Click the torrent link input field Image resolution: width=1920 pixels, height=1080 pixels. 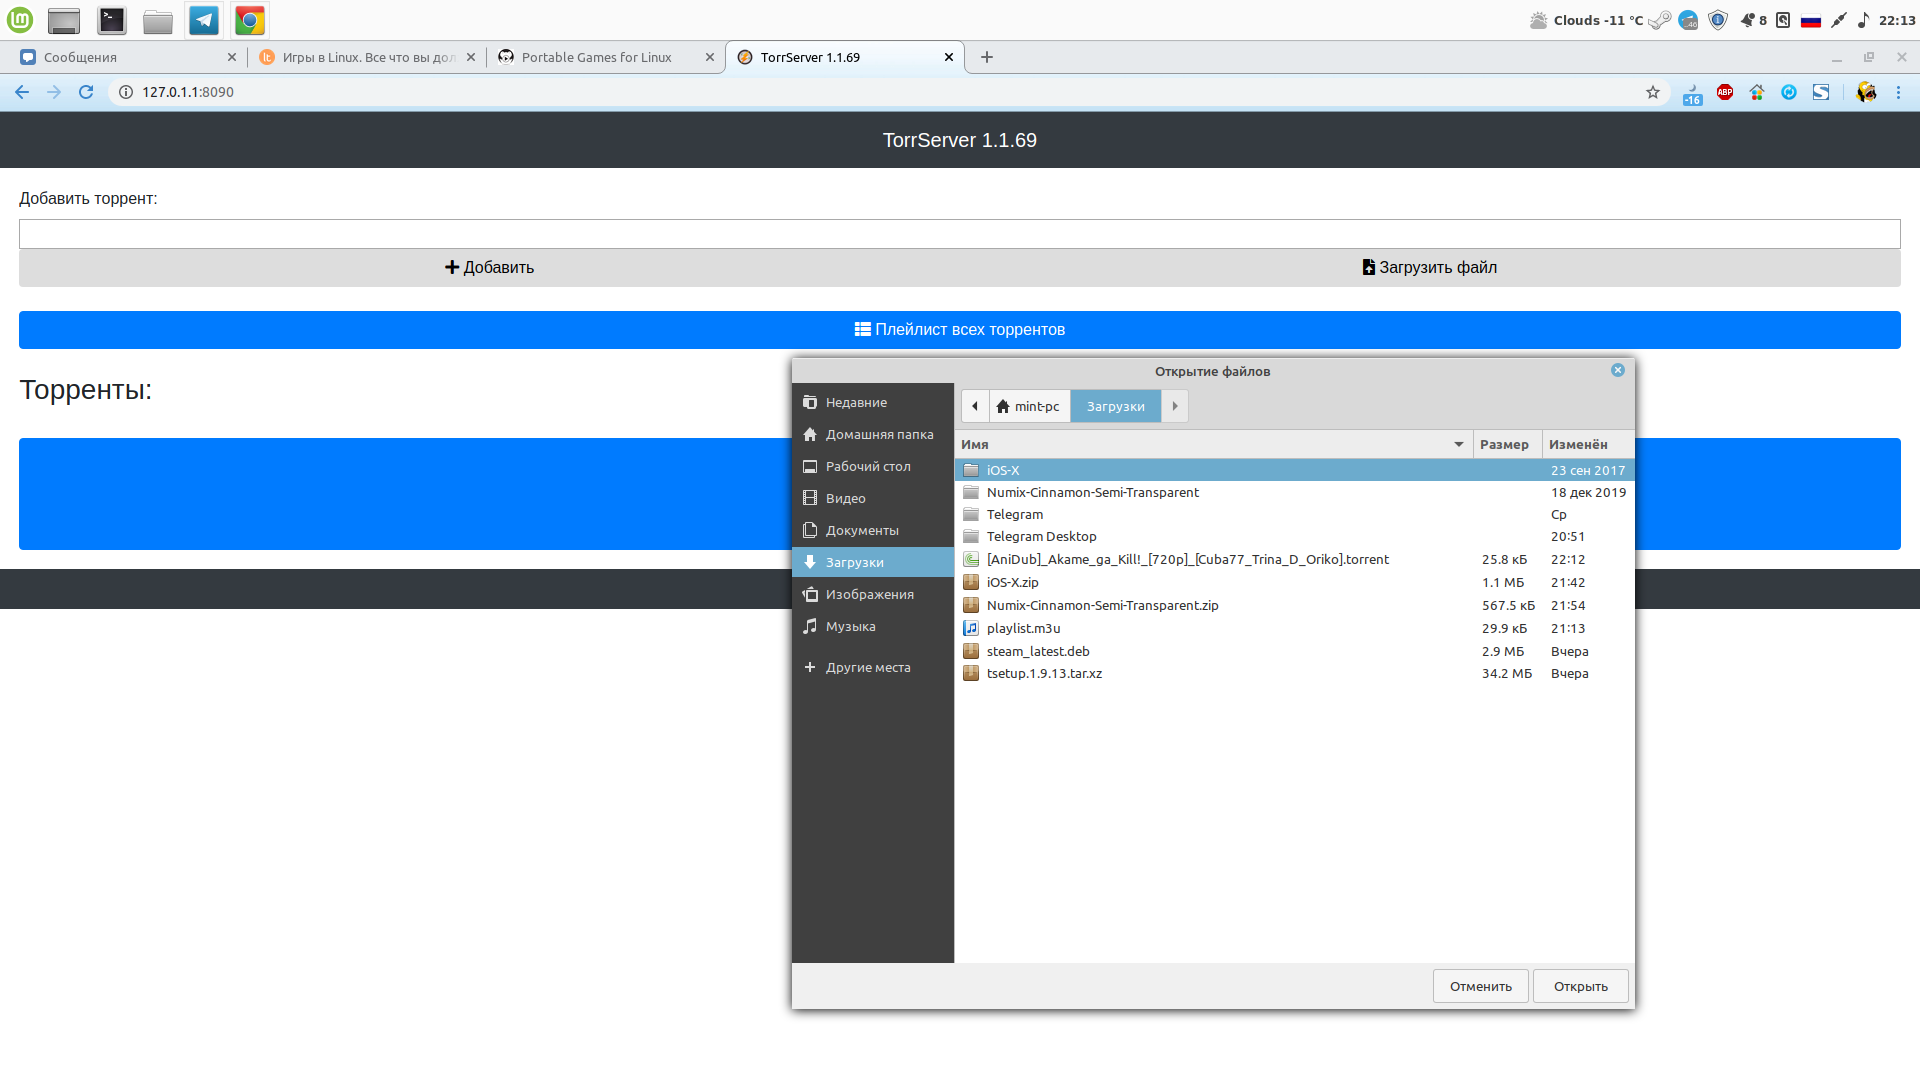tap(960, 234)
